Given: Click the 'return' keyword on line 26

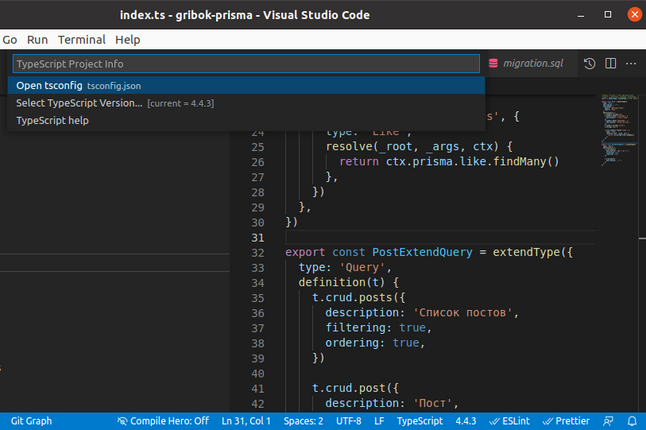Looking at the screenshot, I should coord(359,161).
